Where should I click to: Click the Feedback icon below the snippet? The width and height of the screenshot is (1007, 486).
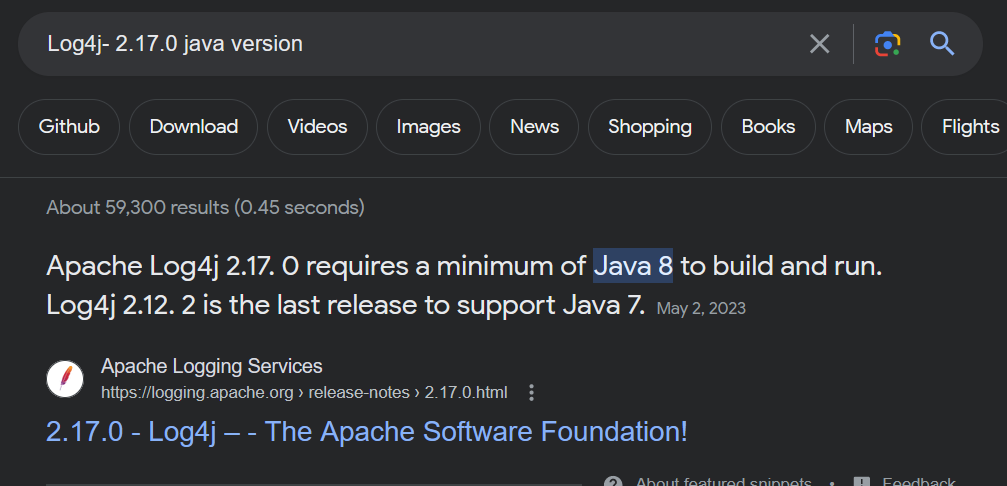[862, 481]
